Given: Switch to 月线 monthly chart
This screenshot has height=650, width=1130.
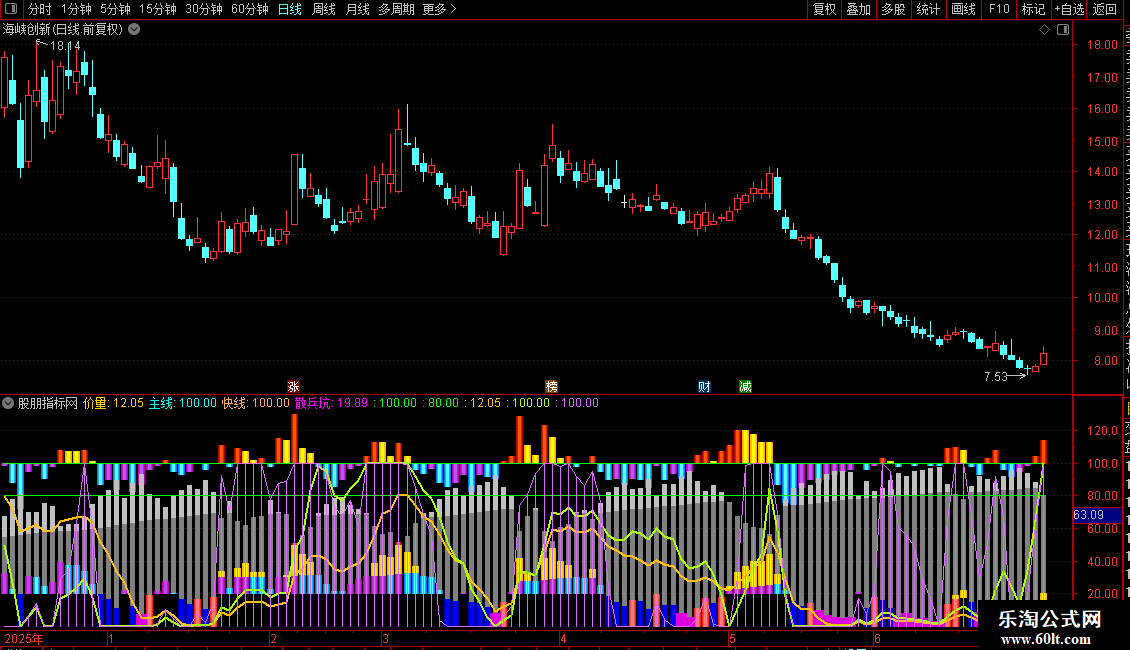Looking at the screenshot, I should pyautogui.click(x=357, y=9).
